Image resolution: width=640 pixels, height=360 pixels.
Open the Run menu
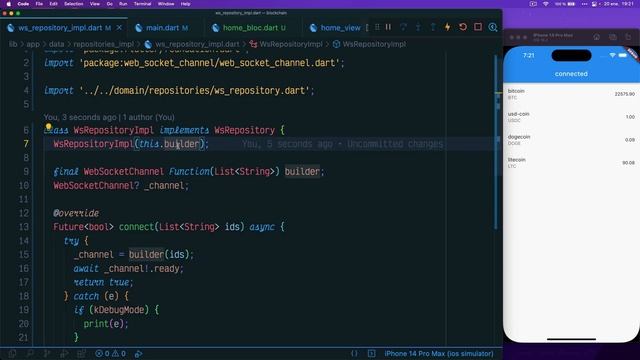pos(123,4)
